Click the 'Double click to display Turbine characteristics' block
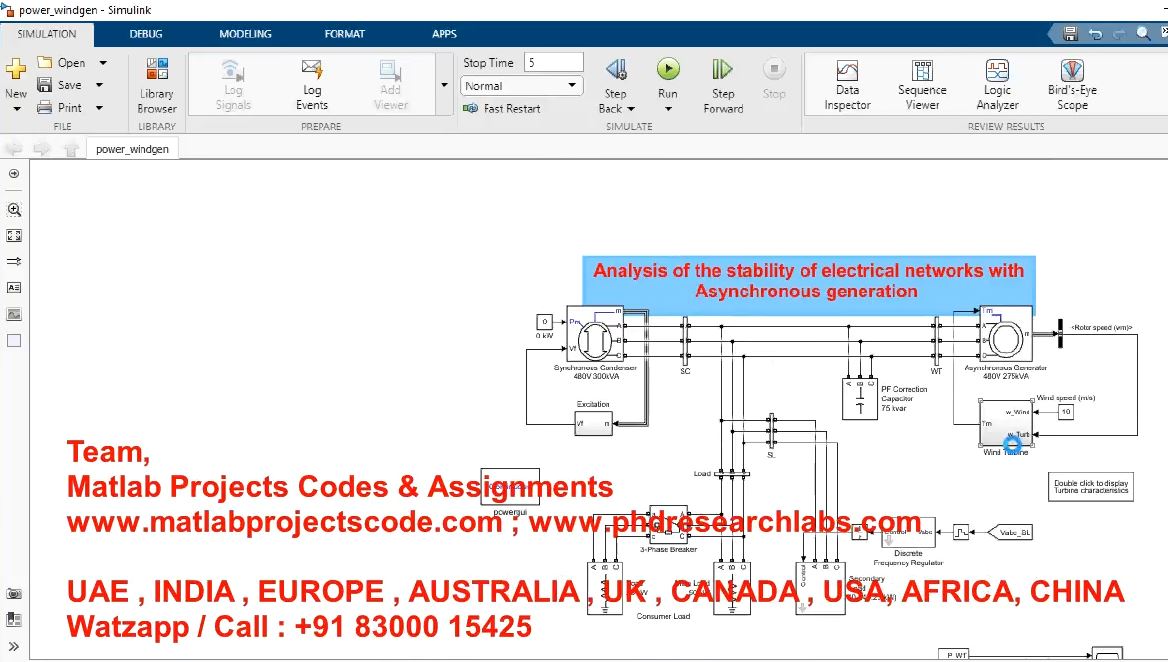 pyautogui.click(x=1091, y=487)
